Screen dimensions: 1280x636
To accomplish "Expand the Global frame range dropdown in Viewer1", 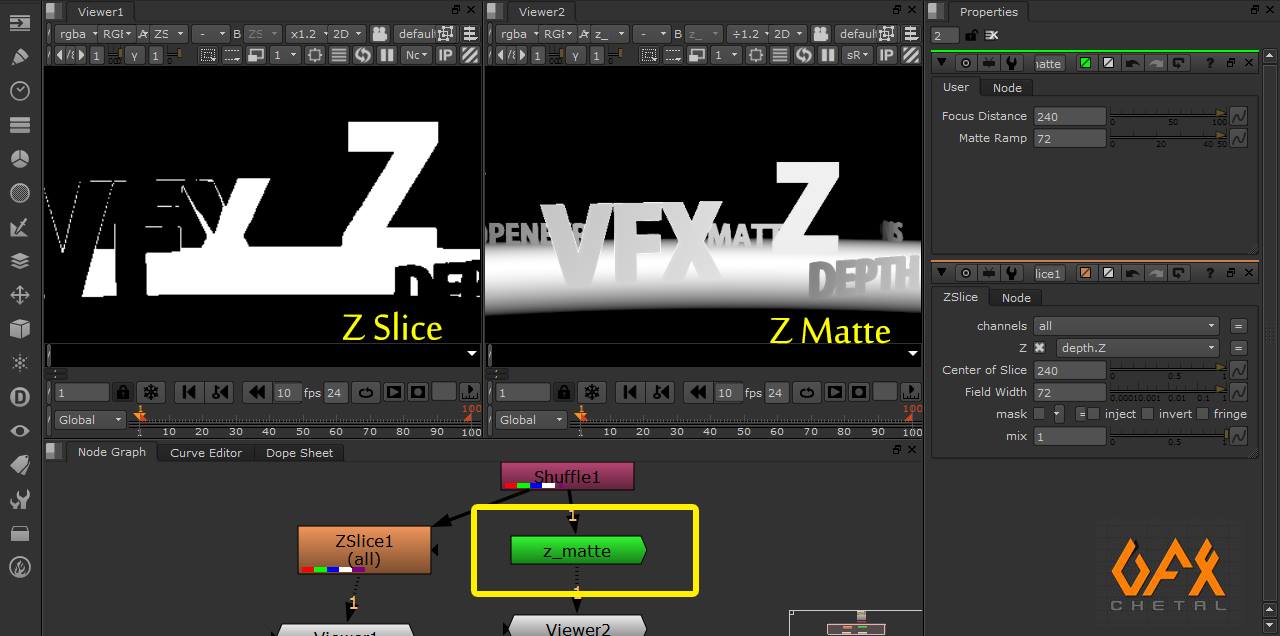I will 90,420.
